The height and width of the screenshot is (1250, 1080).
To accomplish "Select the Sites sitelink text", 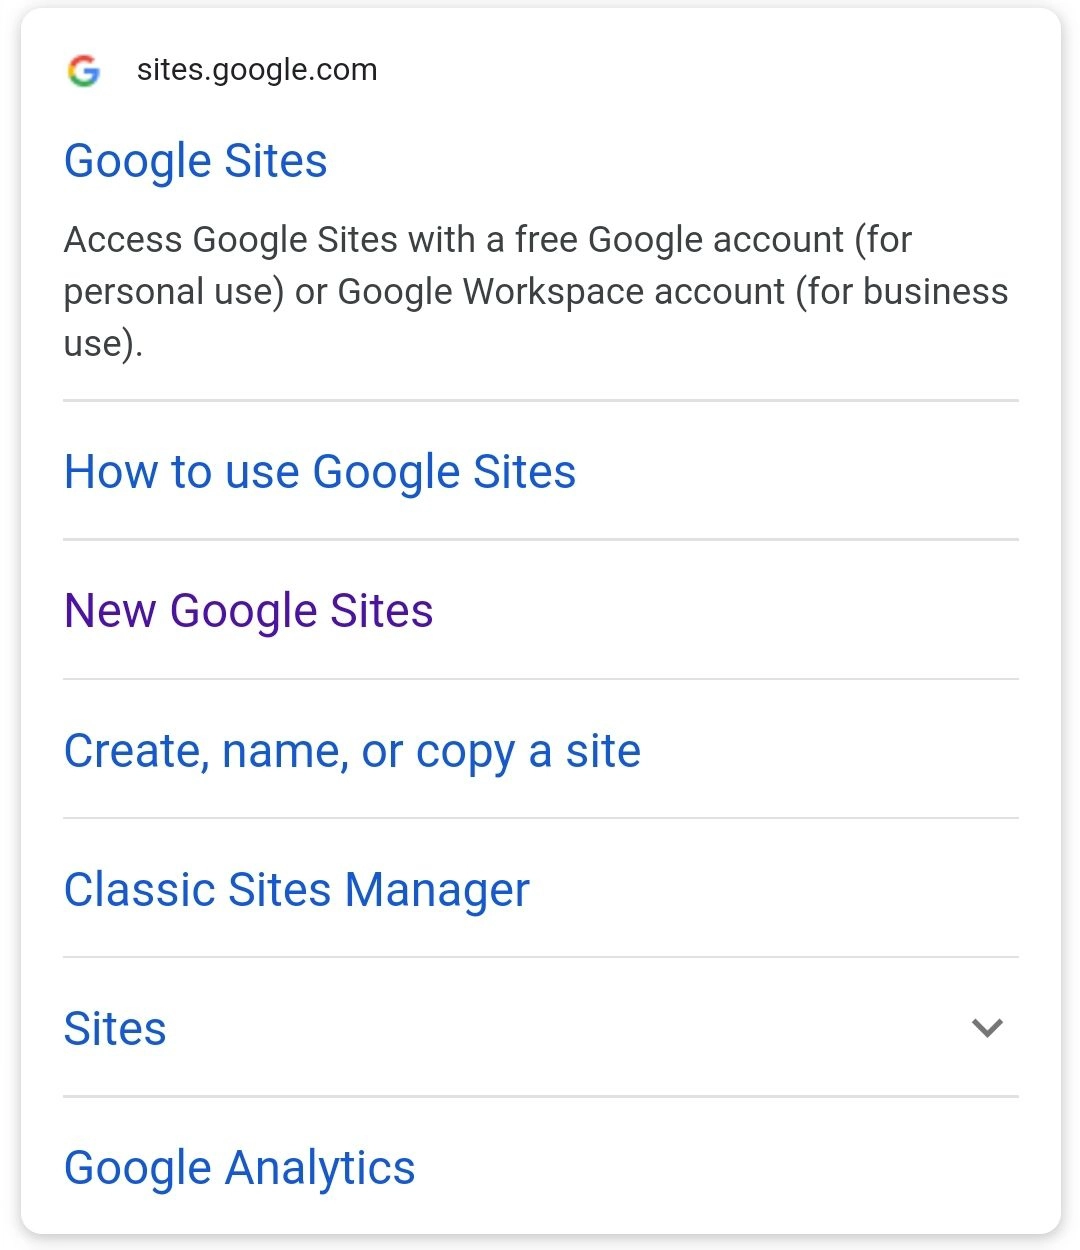I will click(x=115, y=1029).
